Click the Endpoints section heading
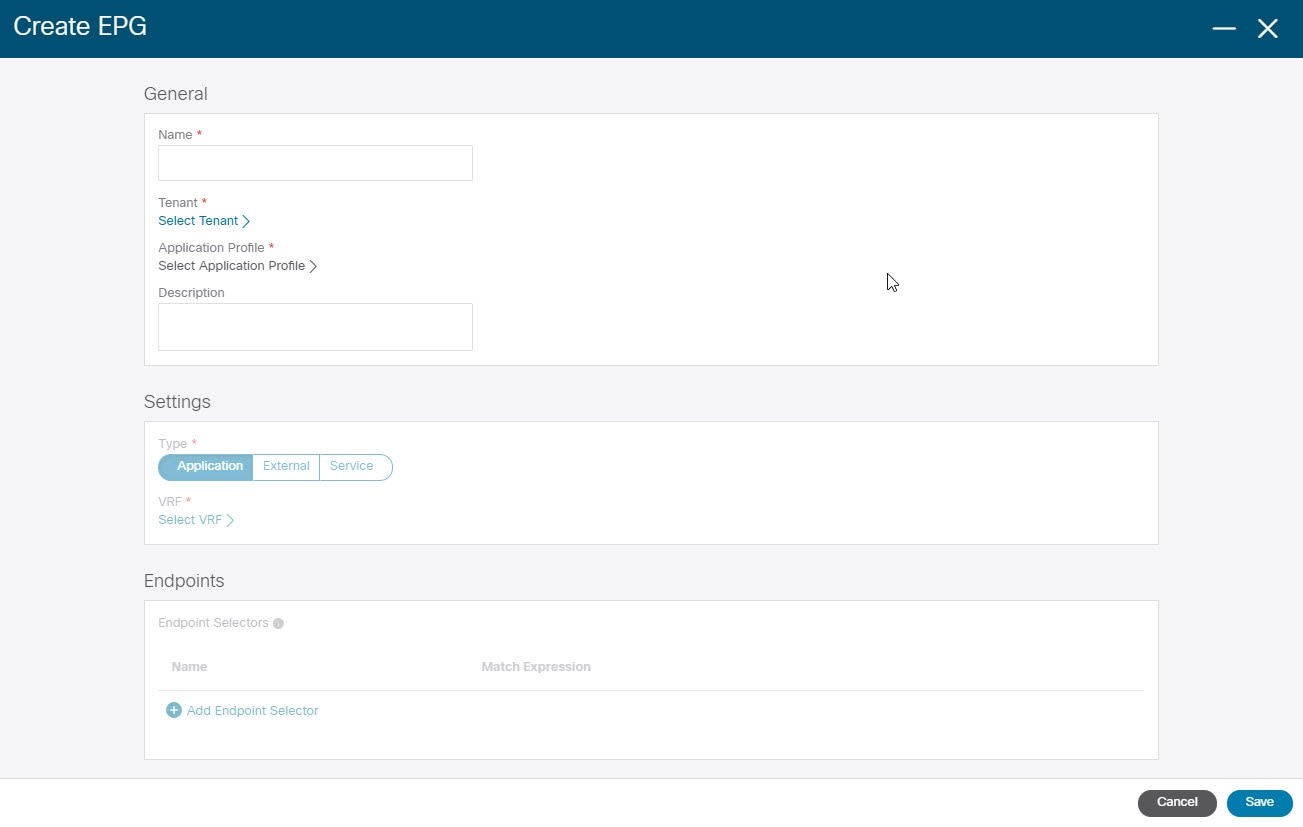 pyautogui.click(x=184, y=581)
